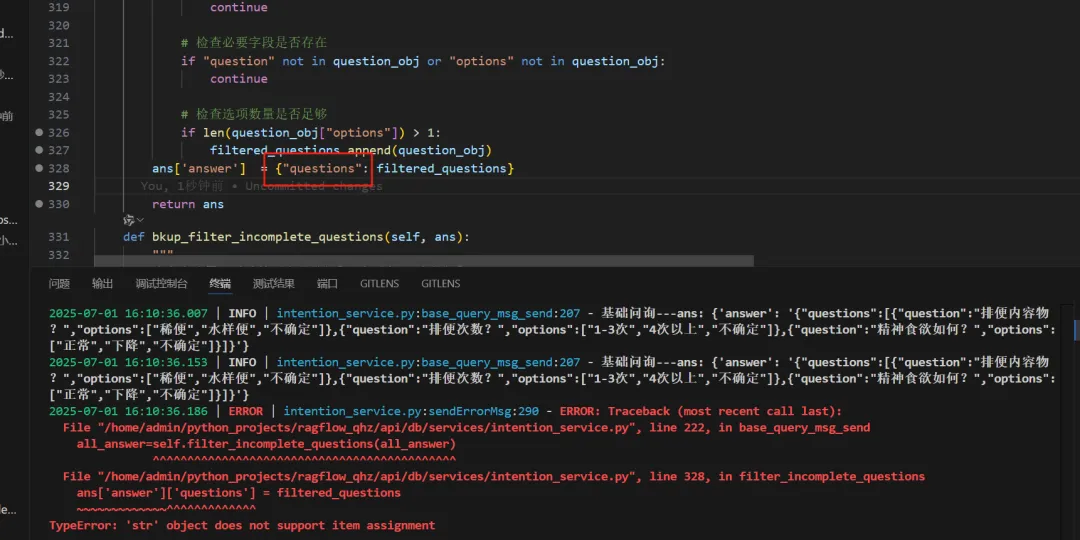The image size is (1080, 540).
Task: Click the "continue" statement on line 323
Action: [238, 79]
